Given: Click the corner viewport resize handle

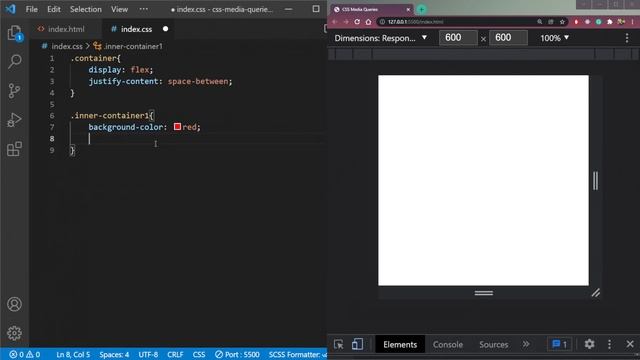Looking at the screenshot, I should (x=596, y=293).
